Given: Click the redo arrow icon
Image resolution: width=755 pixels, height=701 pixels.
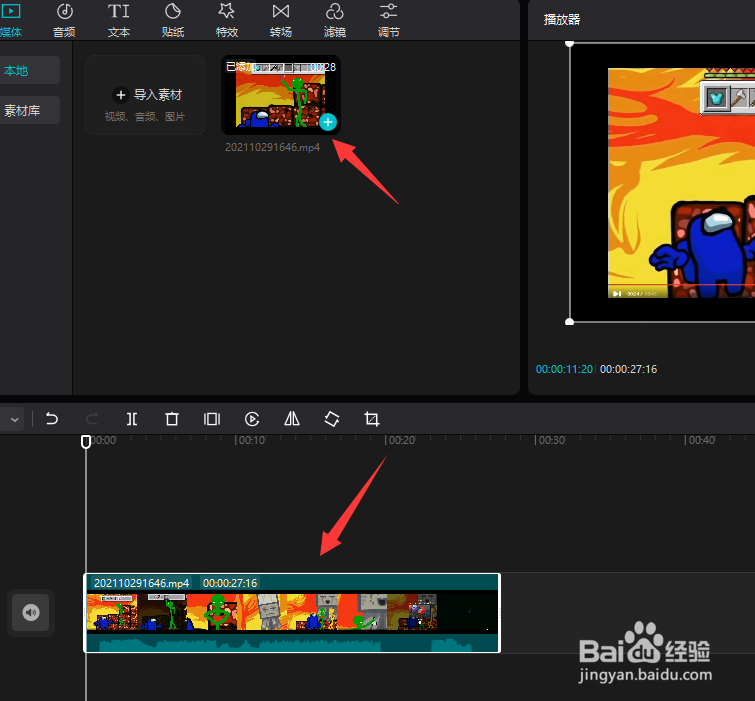Looking at the screenshot, I should tap(92, 419).
